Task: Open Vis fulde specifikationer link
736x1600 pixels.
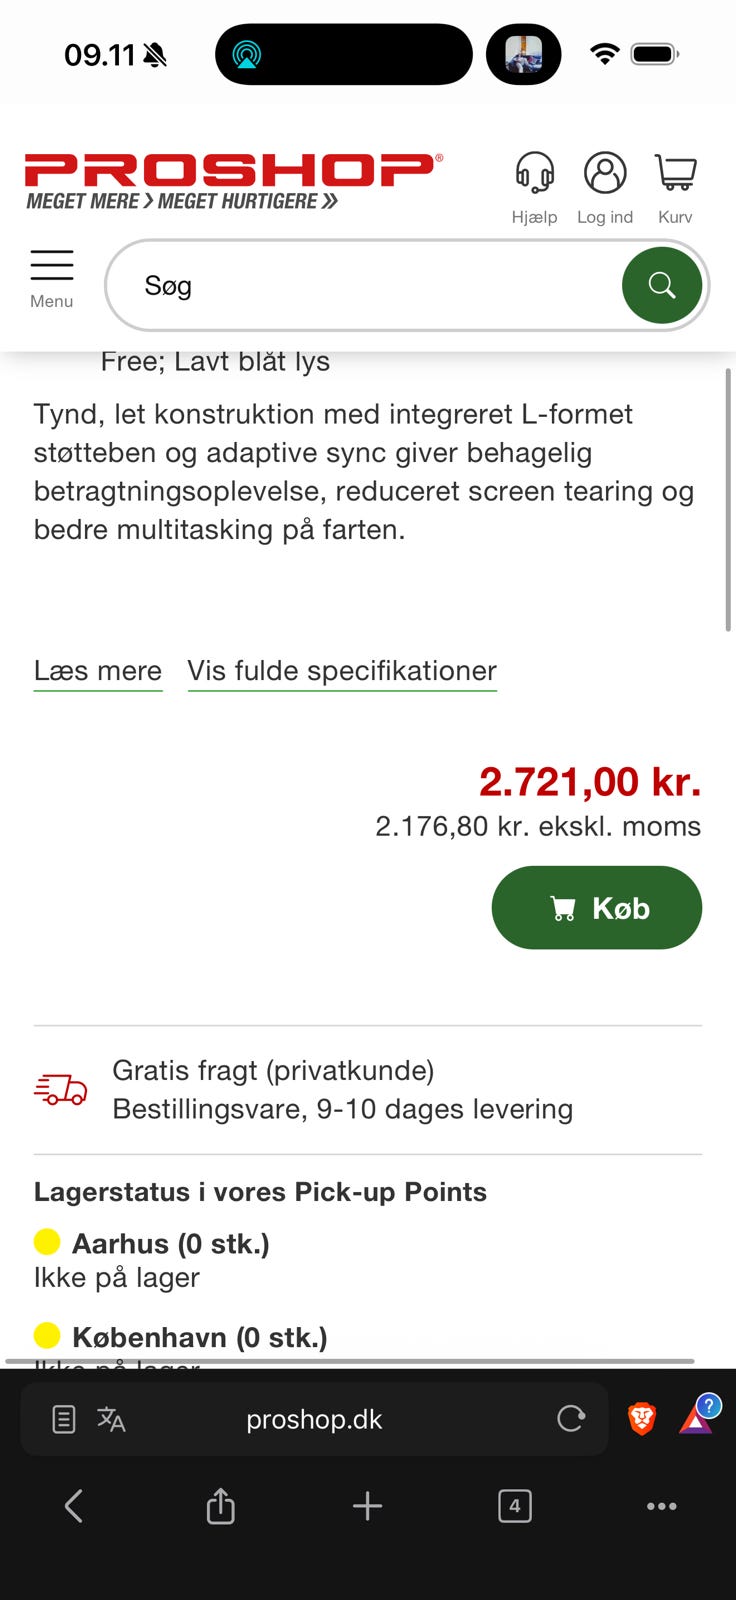Action: tap(342, 671)
